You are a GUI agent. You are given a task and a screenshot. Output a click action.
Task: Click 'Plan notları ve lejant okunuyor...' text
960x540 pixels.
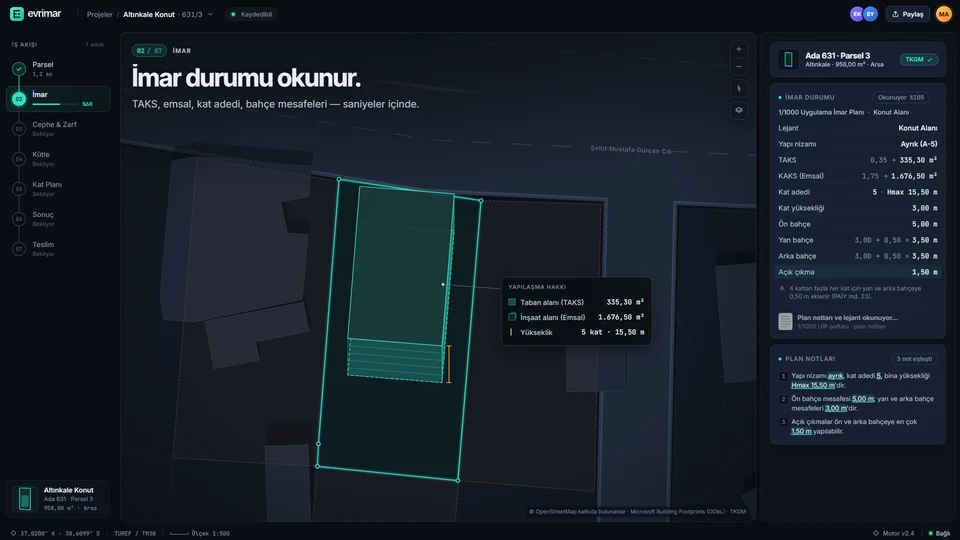click(847, 318)
